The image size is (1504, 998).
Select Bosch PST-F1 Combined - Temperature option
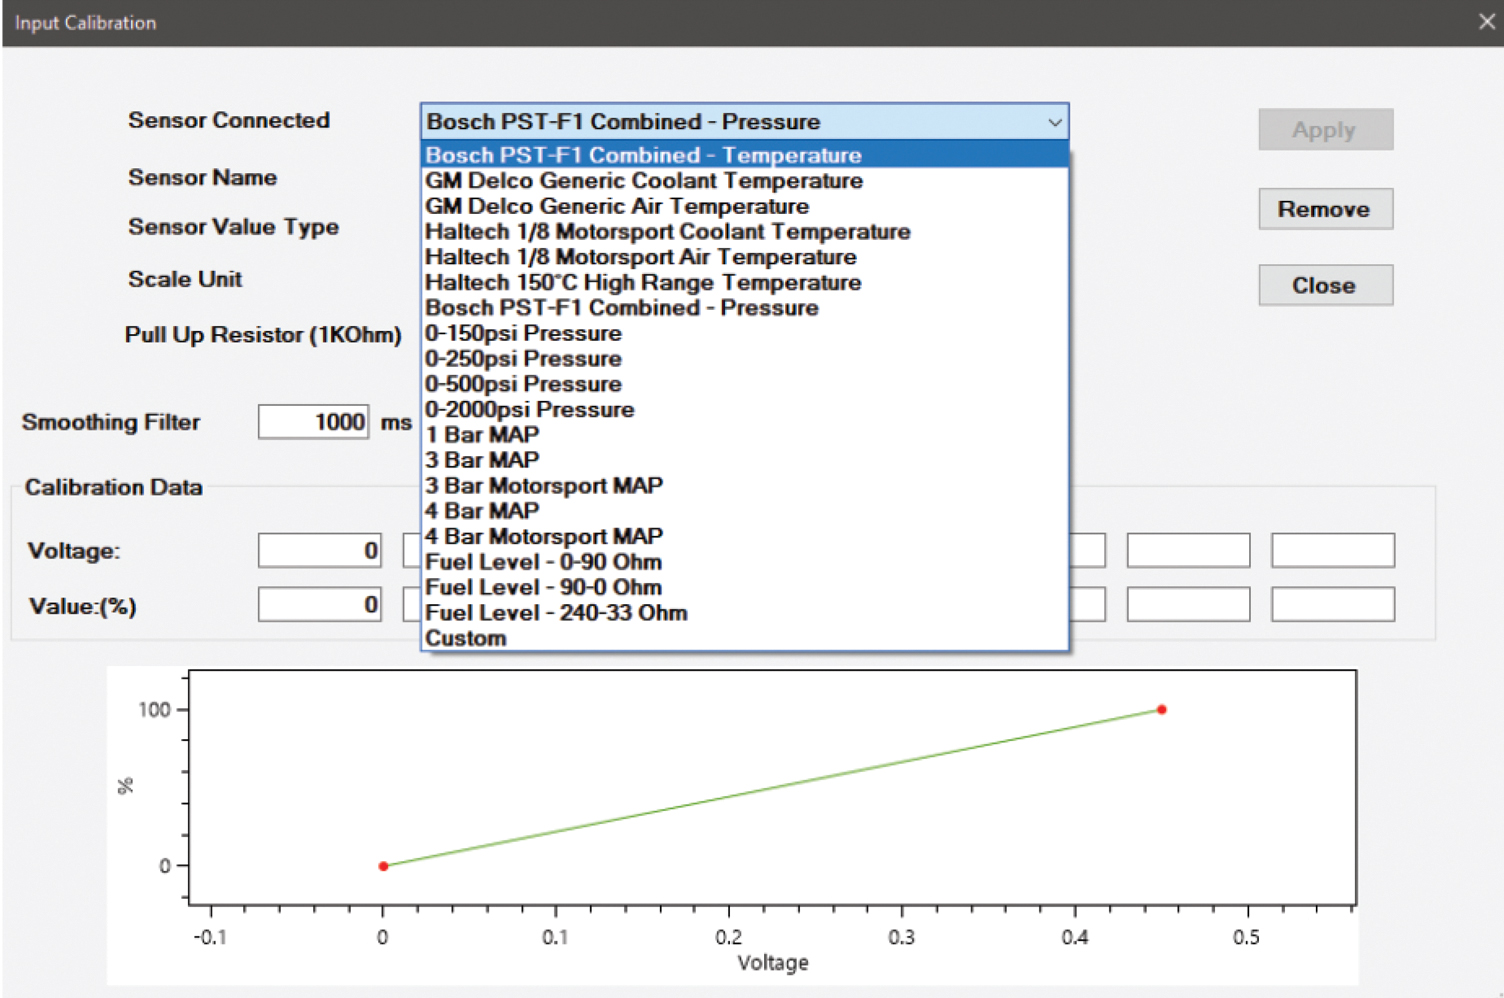[x=745, y=155]
